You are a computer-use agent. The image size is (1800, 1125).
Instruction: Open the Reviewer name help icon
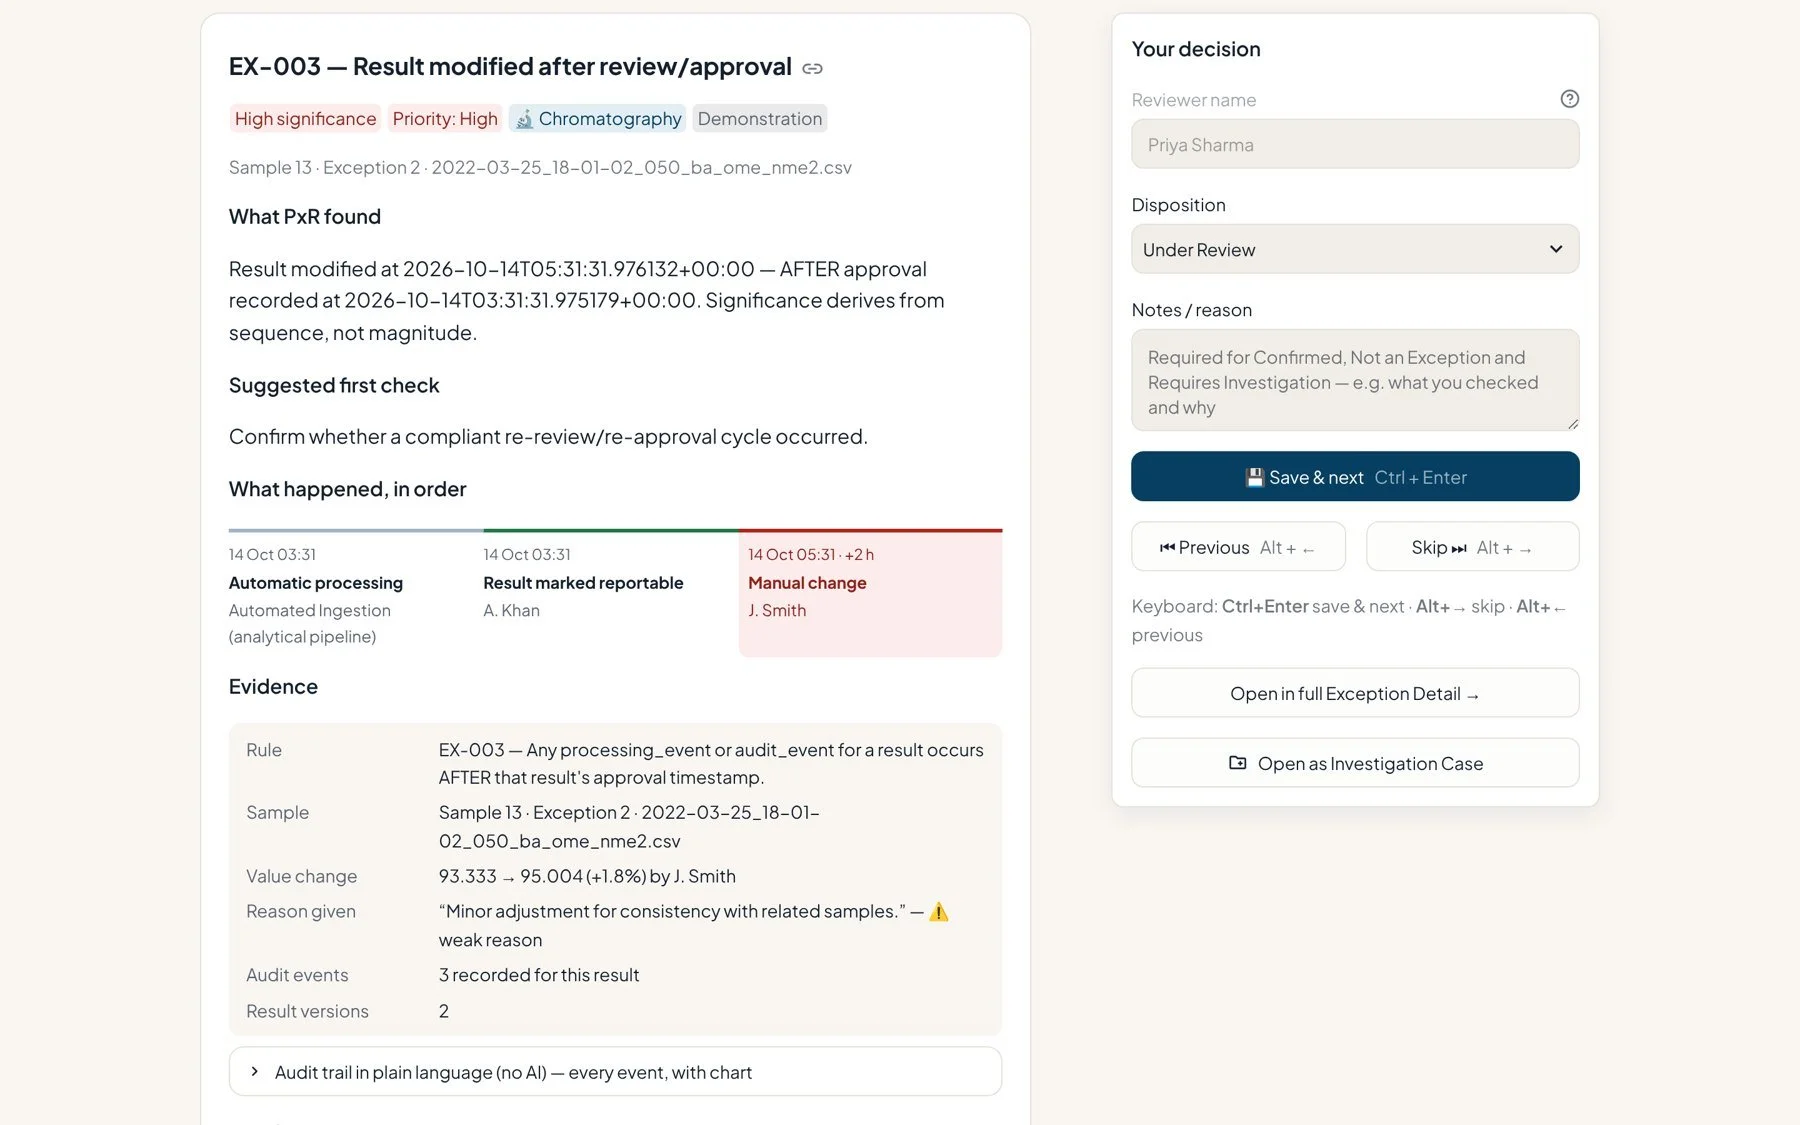tap(1569, 99)
